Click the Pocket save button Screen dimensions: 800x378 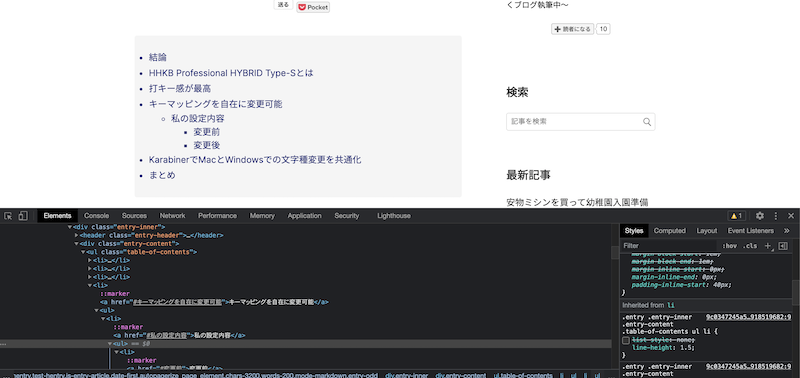(x=313, y=7)
